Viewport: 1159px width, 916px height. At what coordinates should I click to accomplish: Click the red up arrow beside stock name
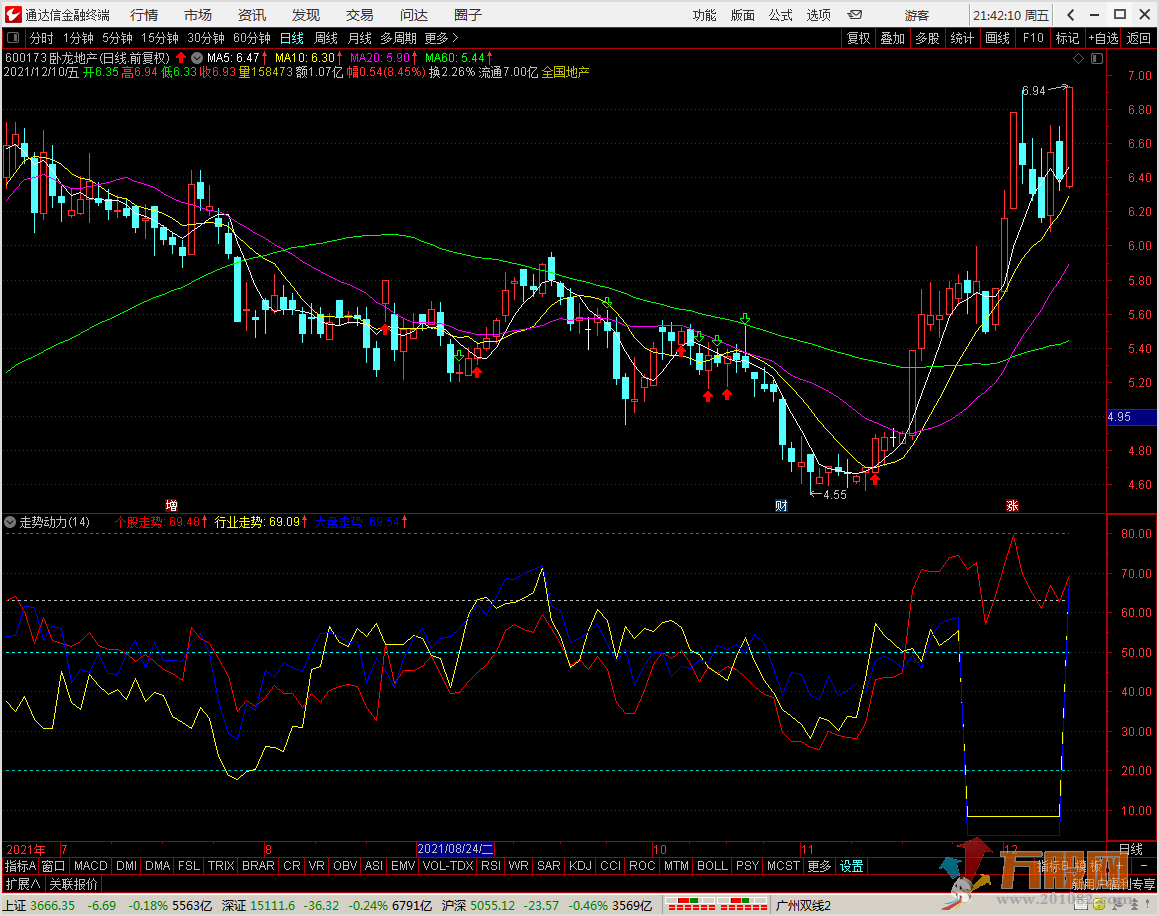pos(181,58)
